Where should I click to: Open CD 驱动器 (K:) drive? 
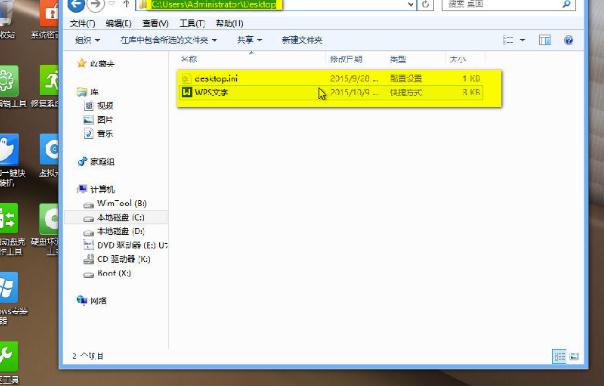point(124,259)
